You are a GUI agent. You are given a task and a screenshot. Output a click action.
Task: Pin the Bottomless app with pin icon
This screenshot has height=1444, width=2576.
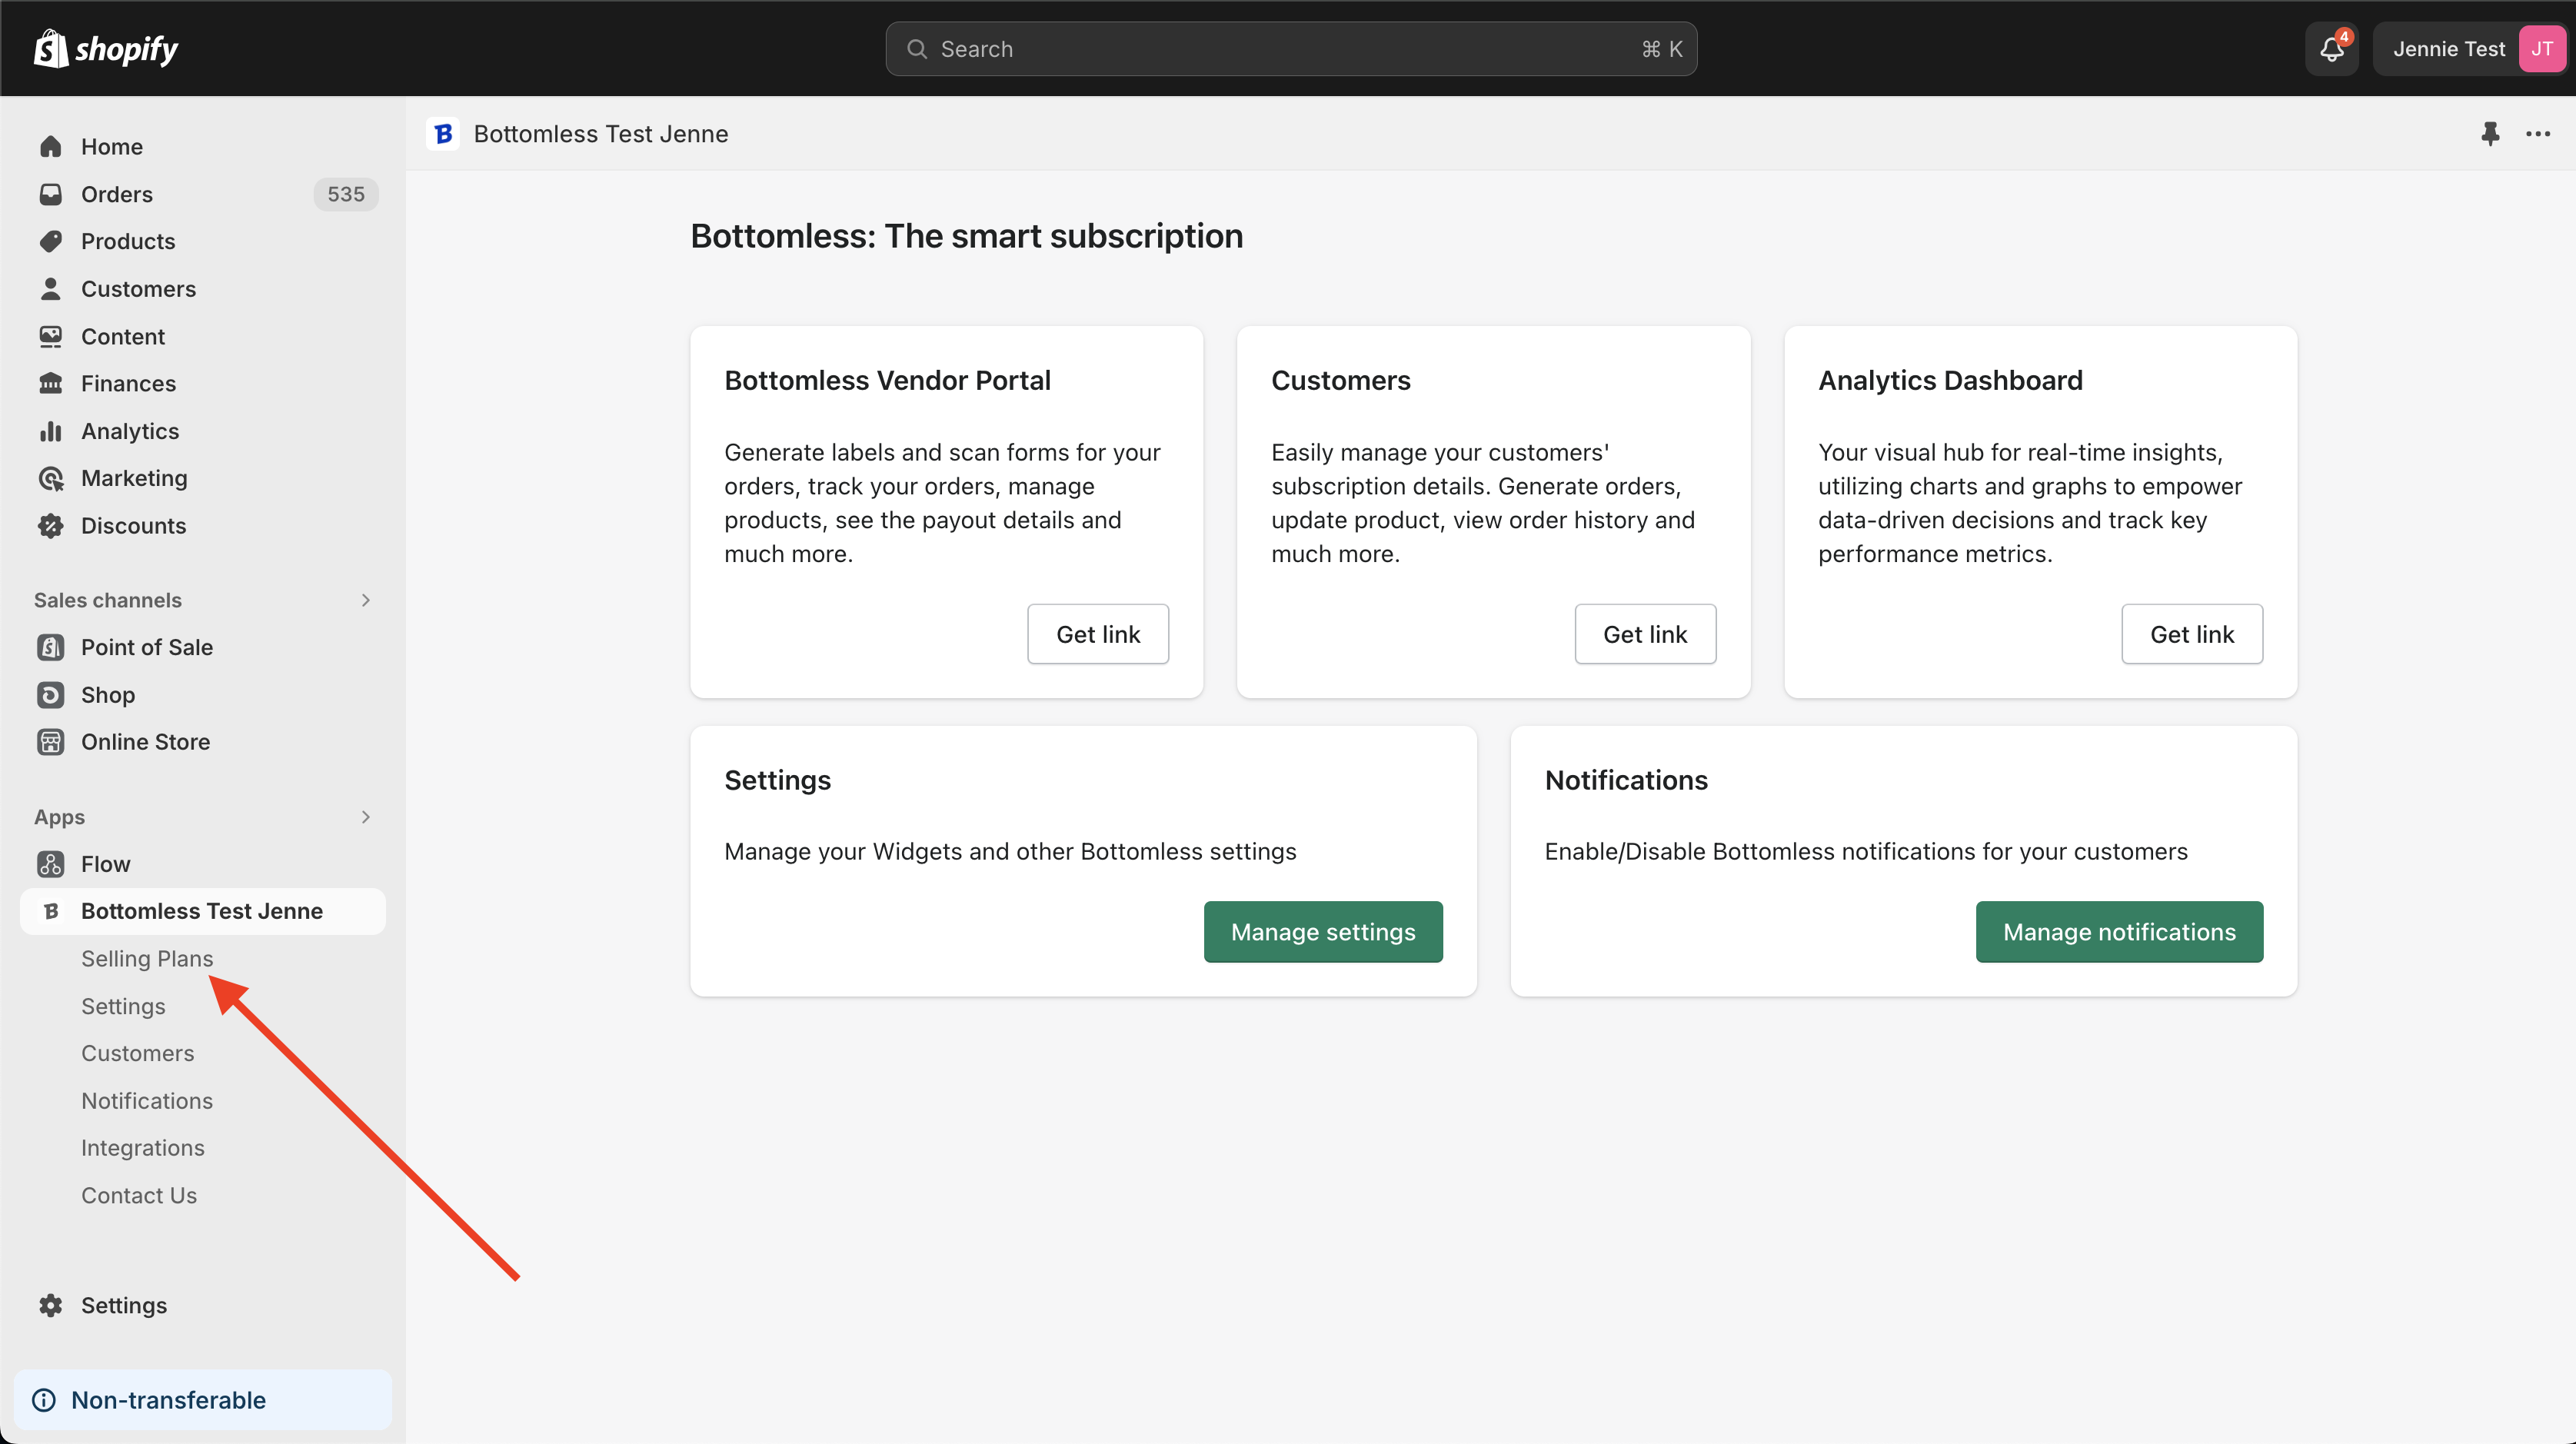coord(2490,133)
